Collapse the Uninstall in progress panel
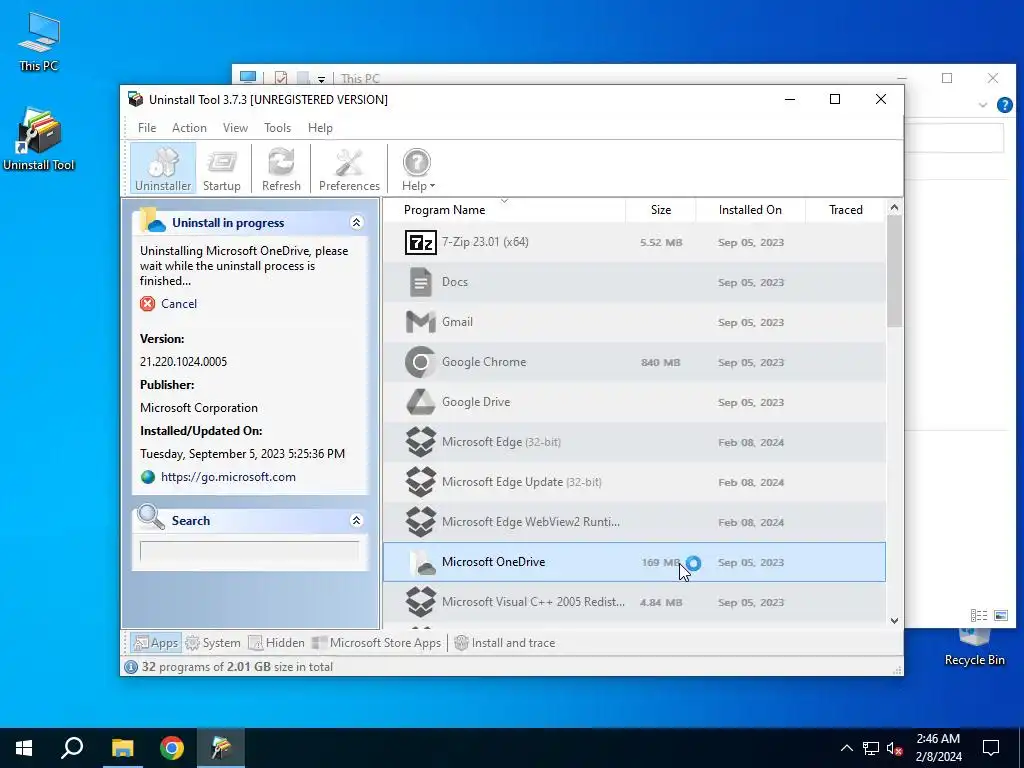The image size is (1024, 768). 356,223
